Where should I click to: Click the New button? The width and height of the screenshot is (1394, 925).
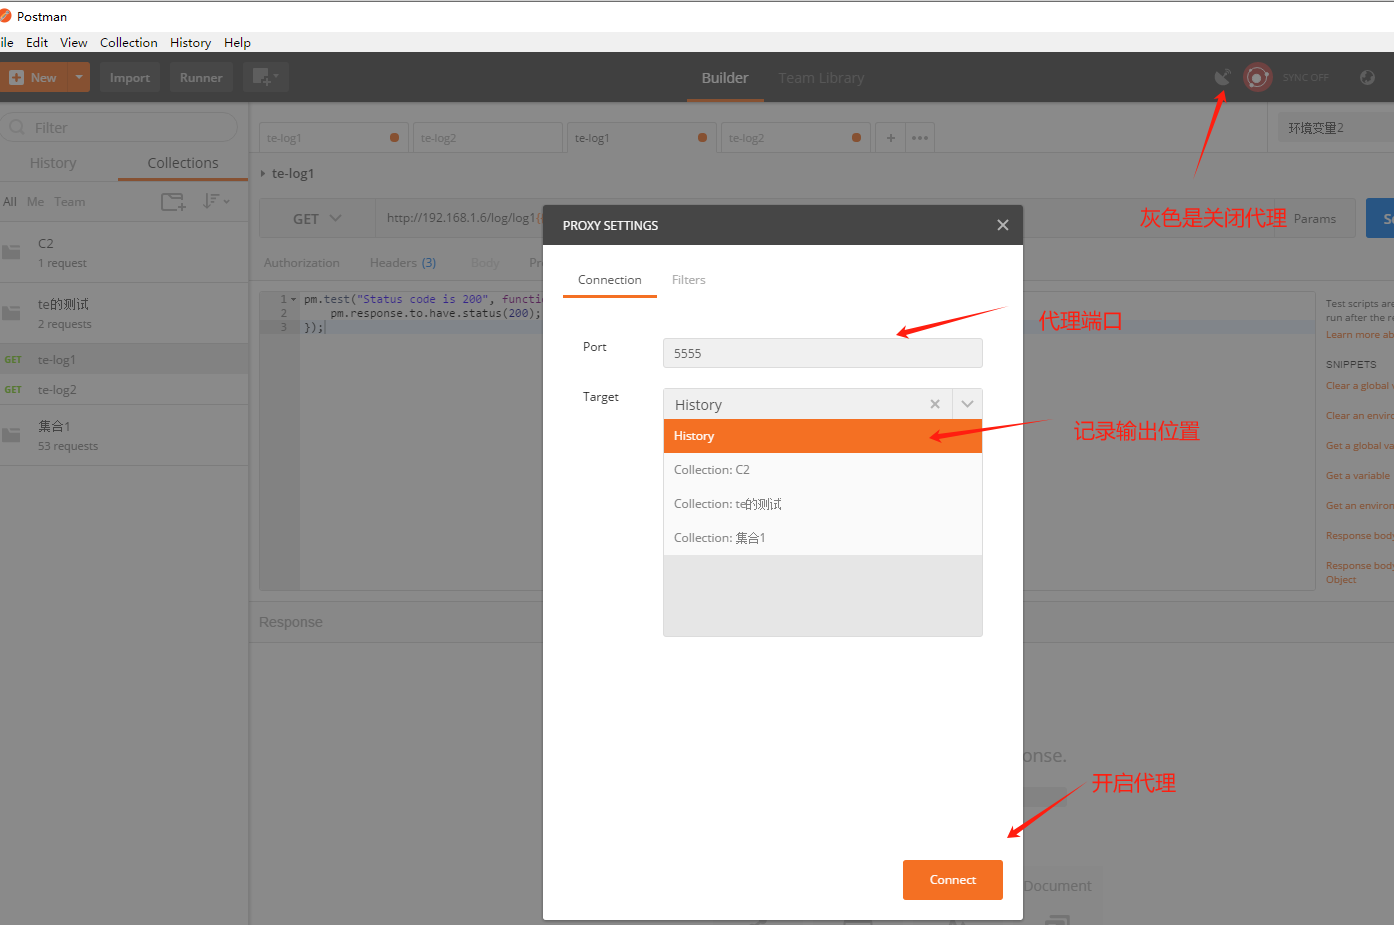[x=33, y=77]
